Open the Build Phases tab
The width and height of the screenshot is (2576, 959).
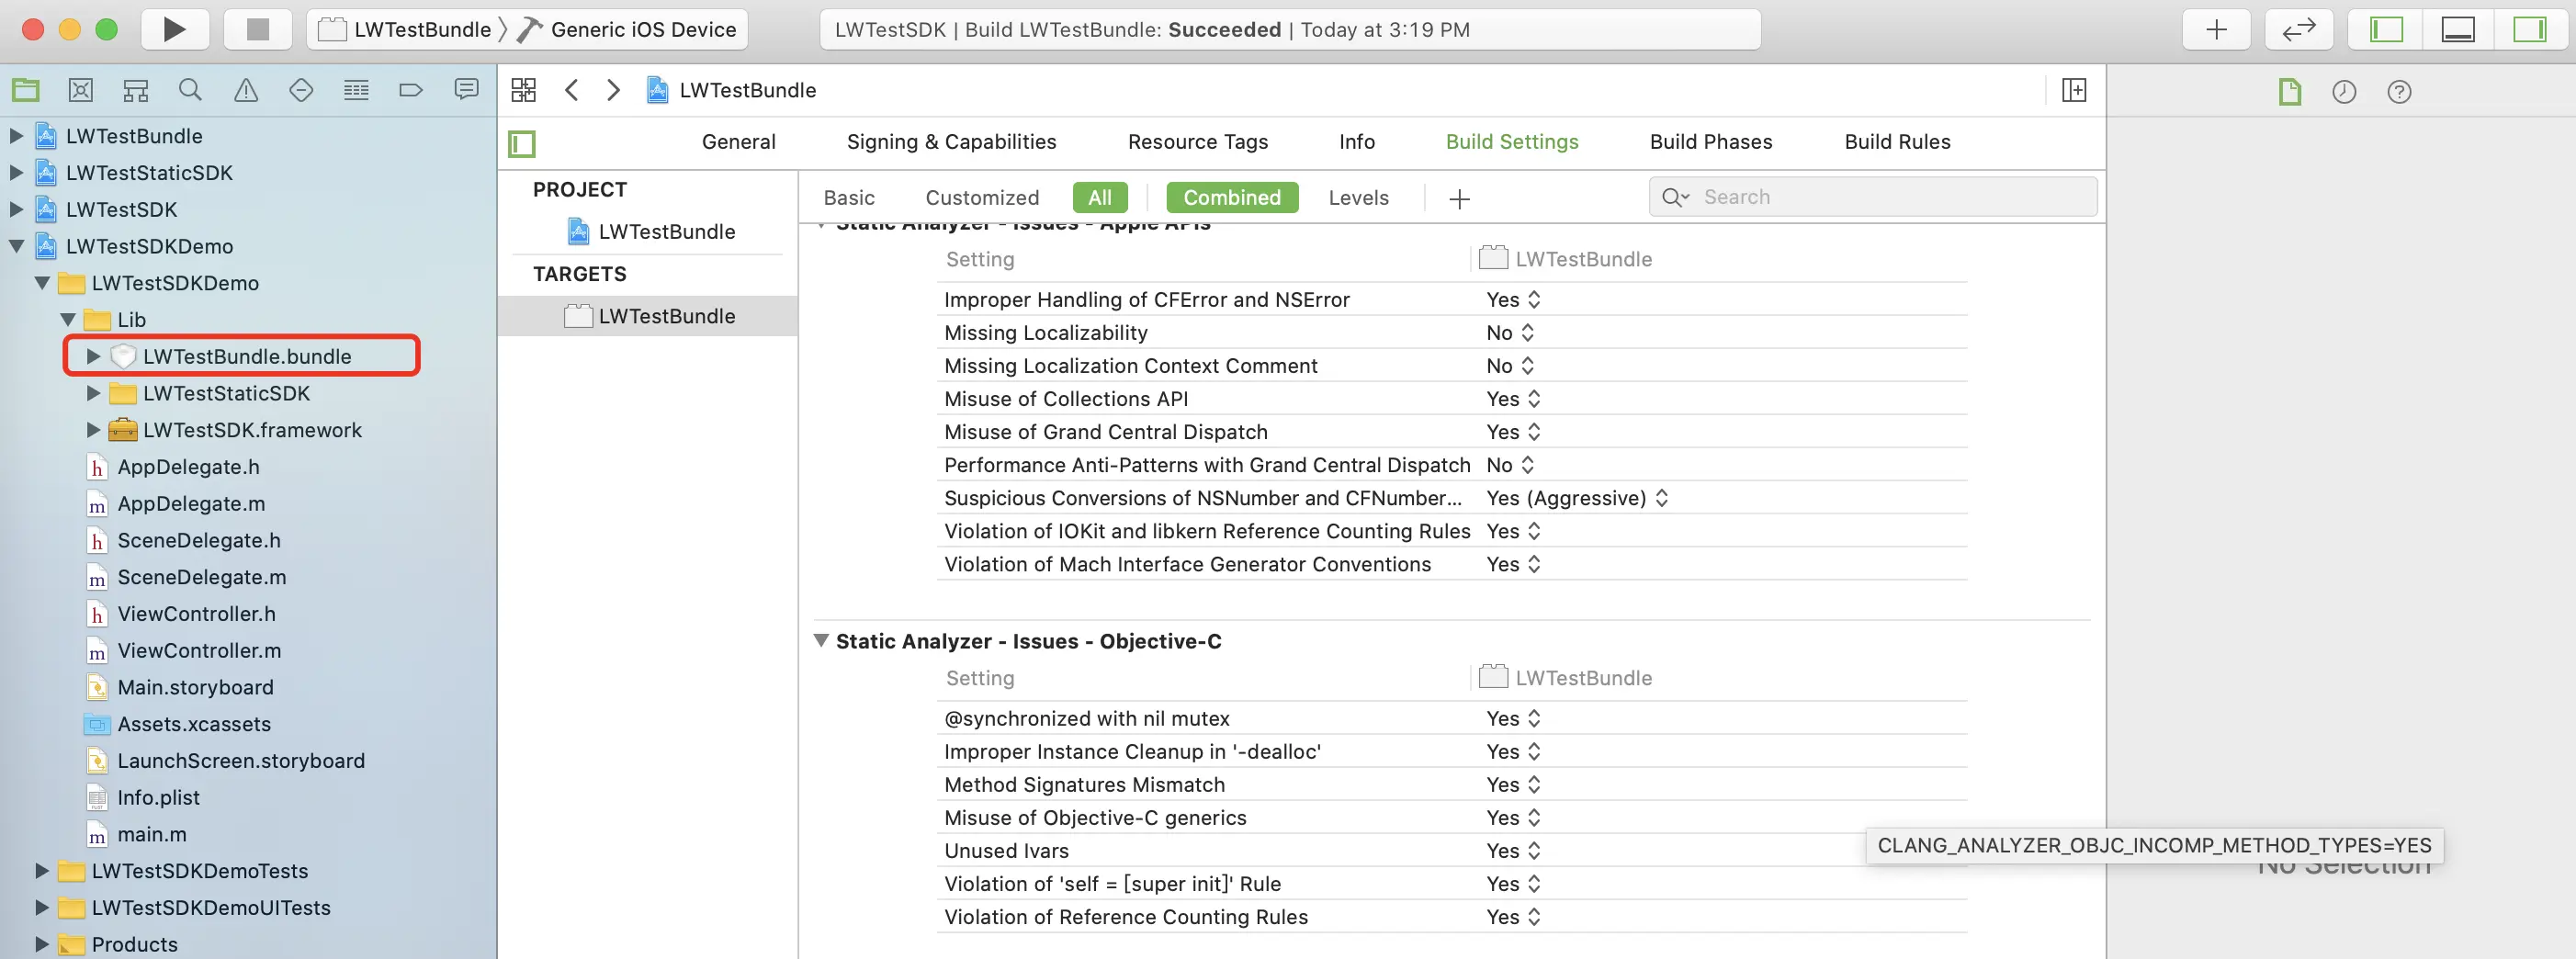pos(1711,142)
